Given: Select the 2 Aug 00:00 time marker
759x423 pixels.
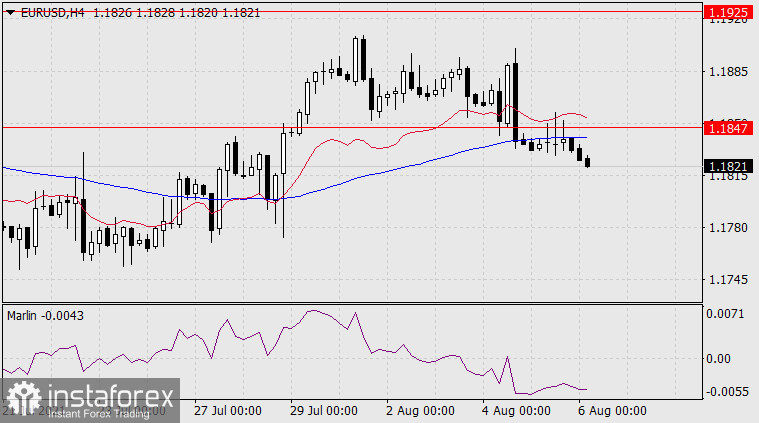Looking at the screenshot, I should (420, 410).
